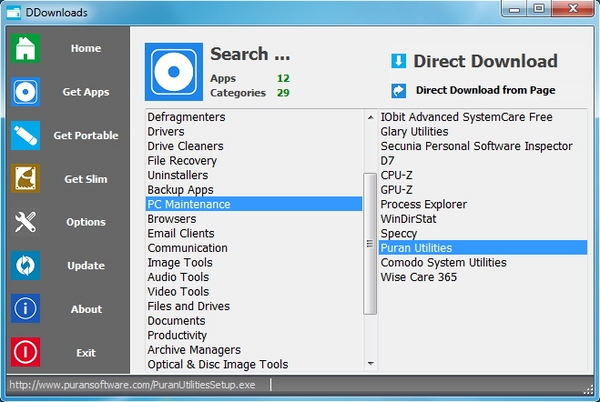Click the Direct Download from Page arrow icon

pos(398,91)
